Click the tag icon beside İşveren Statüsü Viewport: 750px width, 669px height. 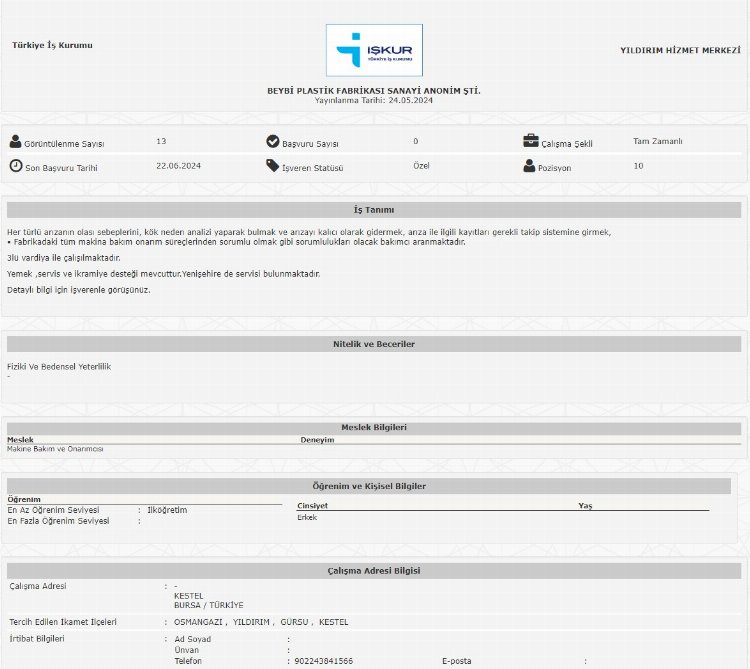coord(273,166)
